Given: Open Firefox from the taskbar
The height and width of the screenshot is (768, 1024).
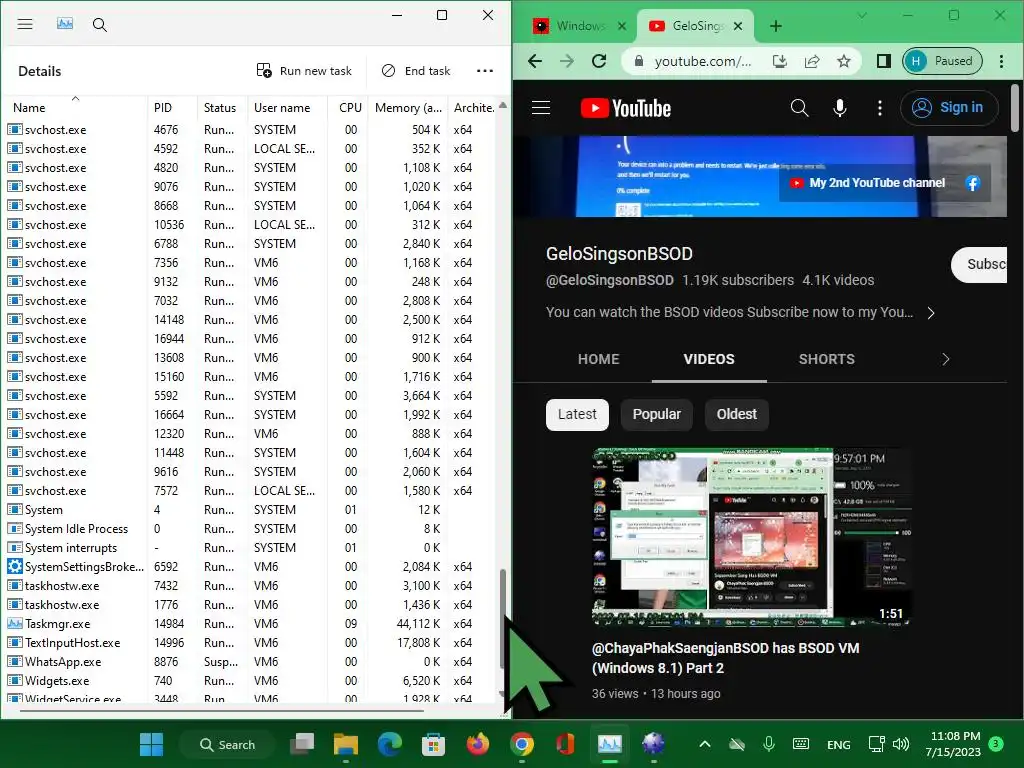Looking at the screenshot, I should 478,744.
